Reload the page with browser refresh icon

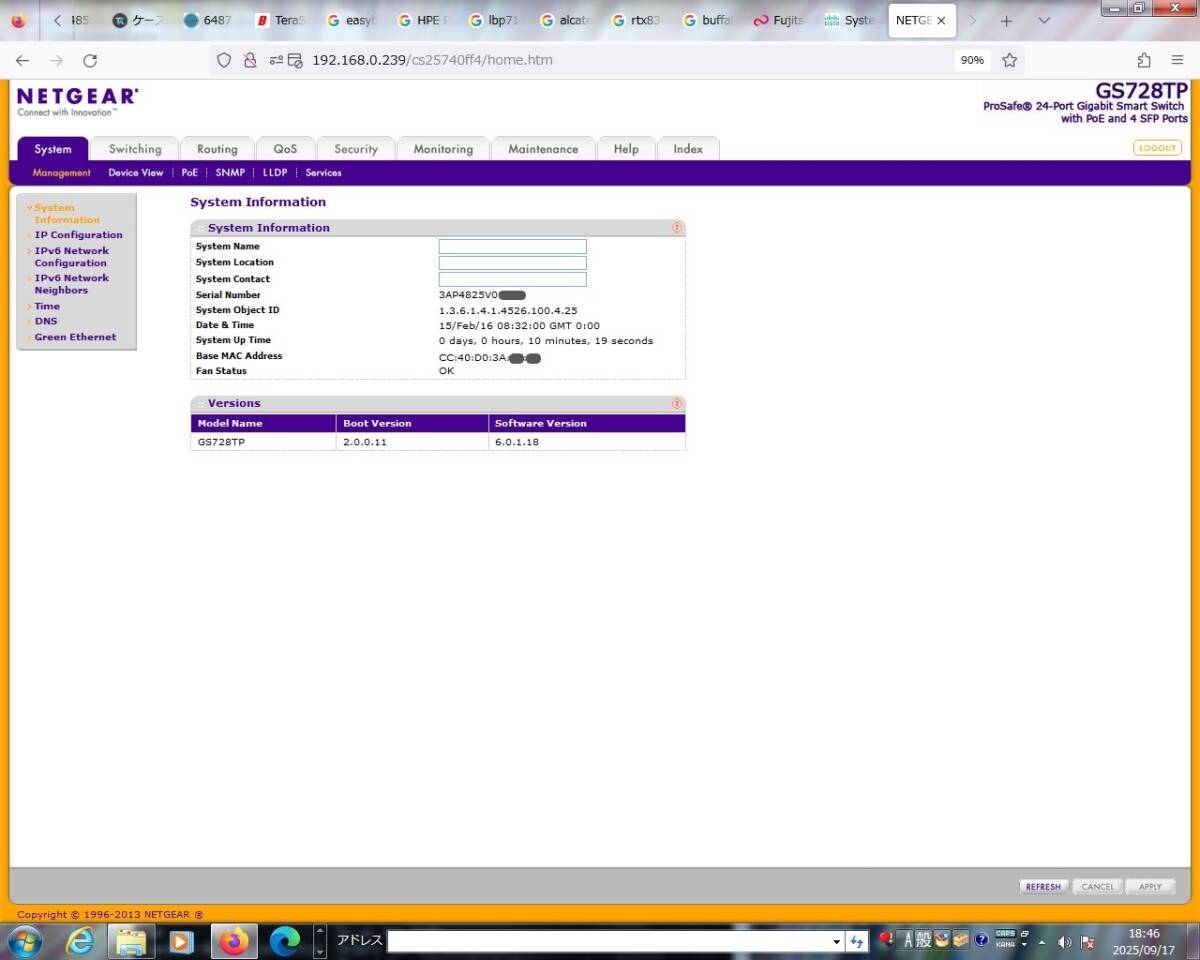pos(90,60)
